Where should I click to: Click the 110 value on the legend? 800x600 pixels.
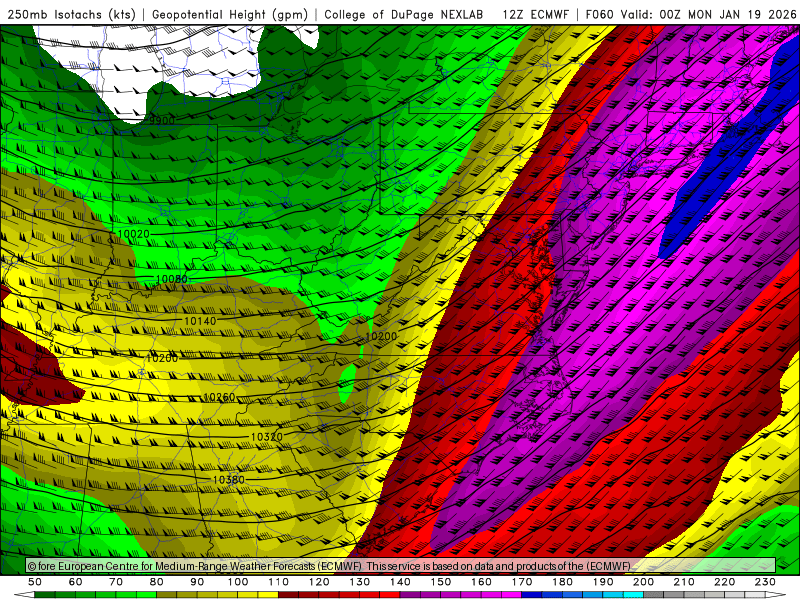click(x=279, y=582)
